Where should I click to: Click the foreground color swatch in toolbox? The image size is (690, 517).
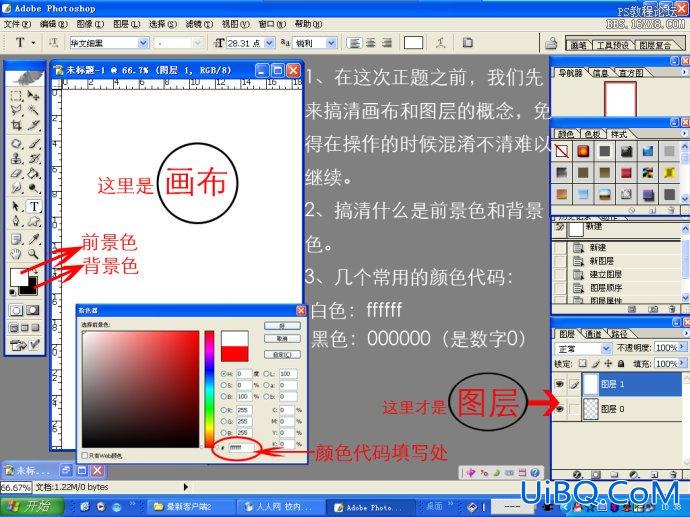coord(17,277)
